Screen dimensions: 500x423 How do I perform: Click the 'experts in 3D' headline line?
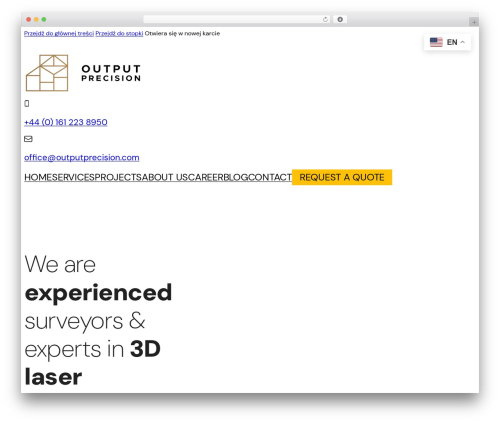click(x=93, y=349)
